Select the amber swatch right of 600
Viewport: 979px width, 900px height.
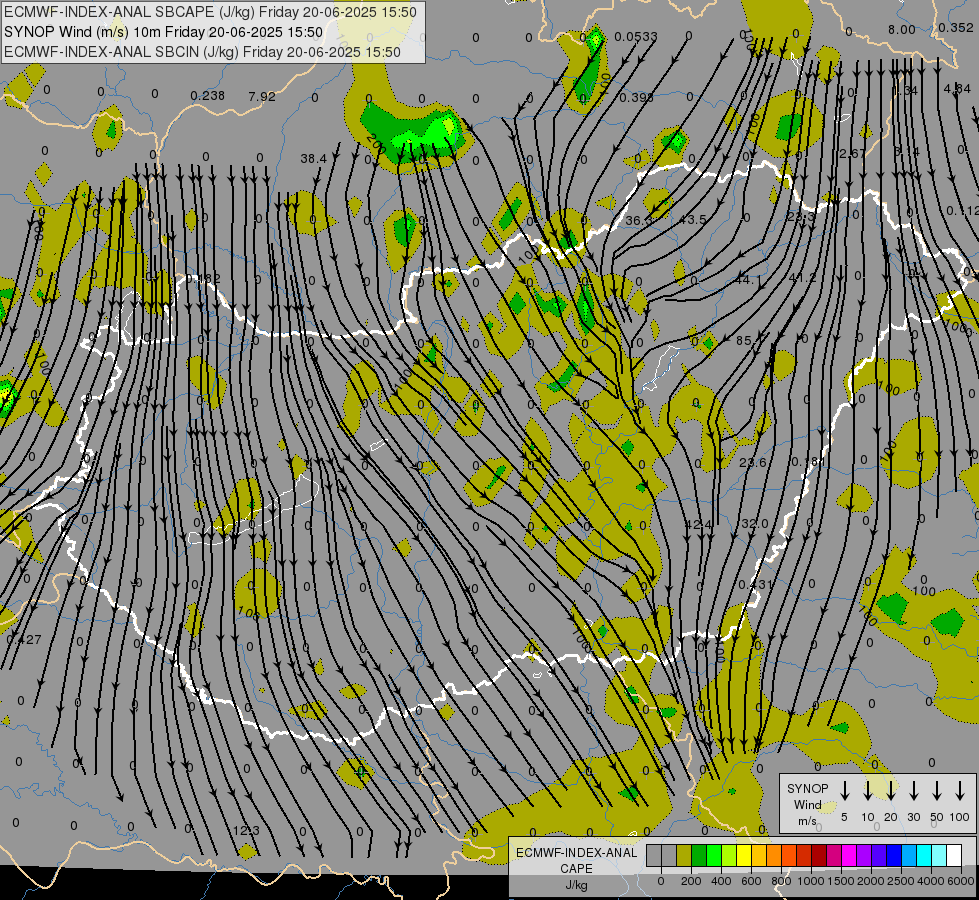click(759, 856)
